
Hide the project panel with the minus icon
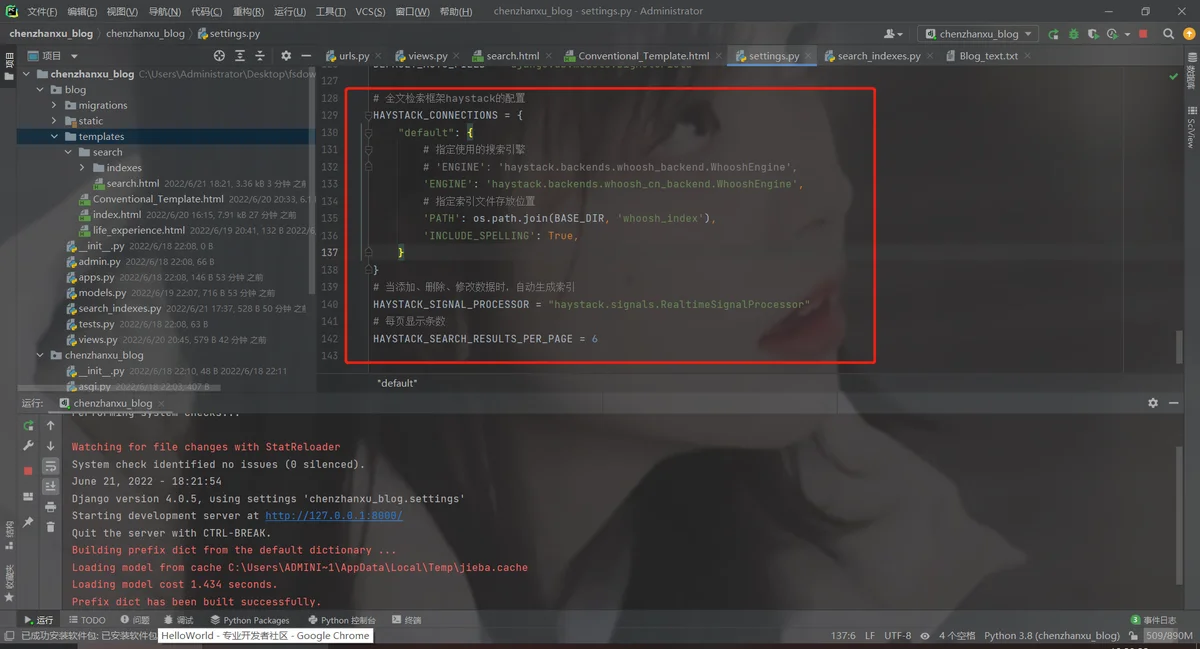click(x=306, y=56)
